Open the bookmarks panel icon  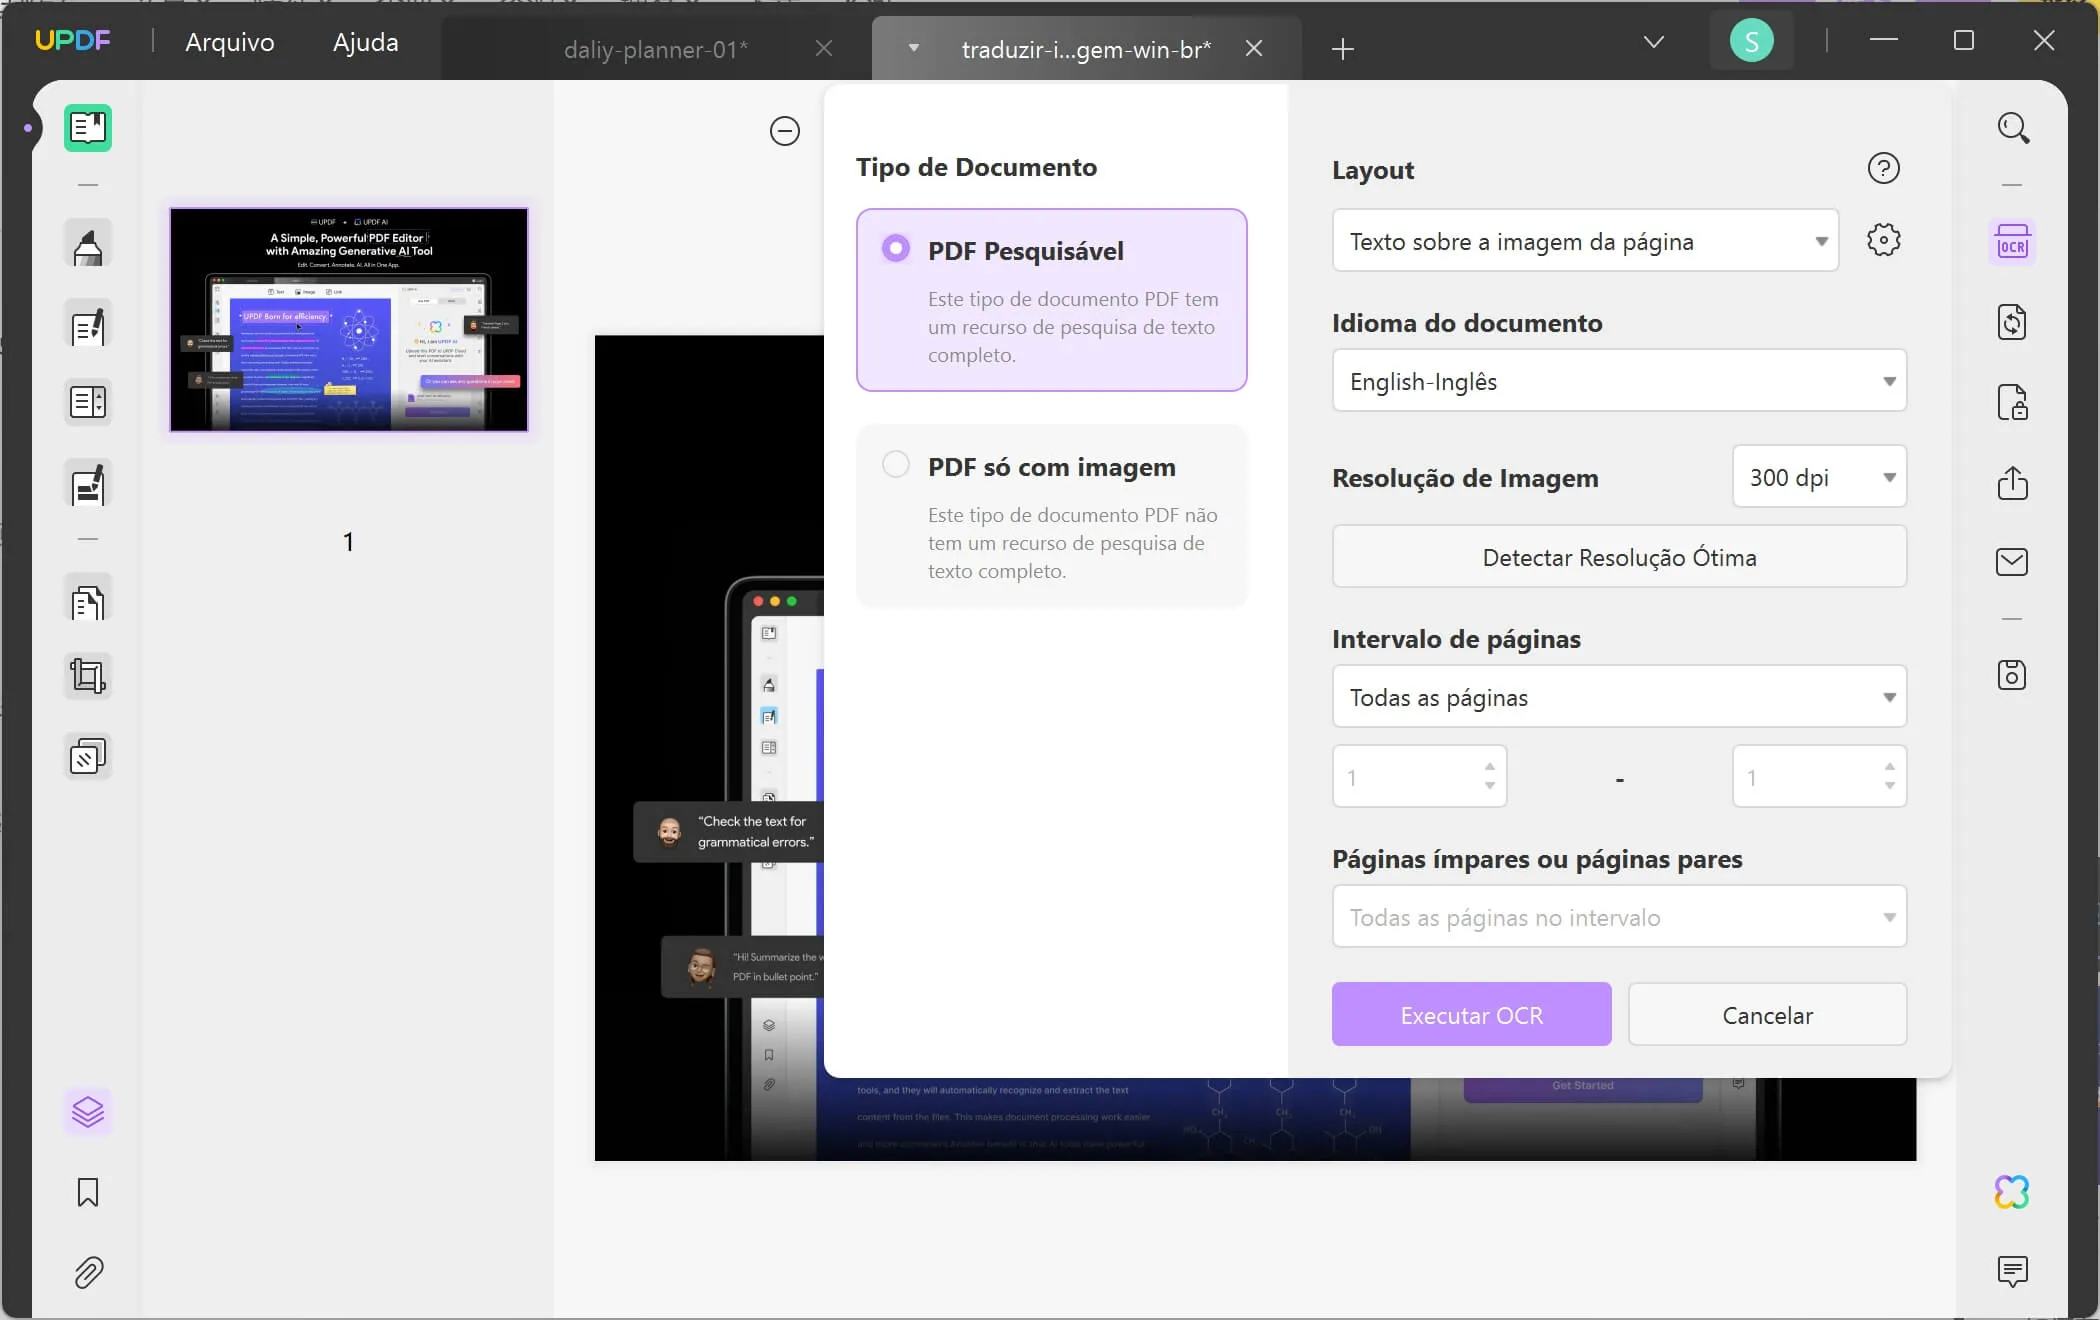pos(88,1192)
